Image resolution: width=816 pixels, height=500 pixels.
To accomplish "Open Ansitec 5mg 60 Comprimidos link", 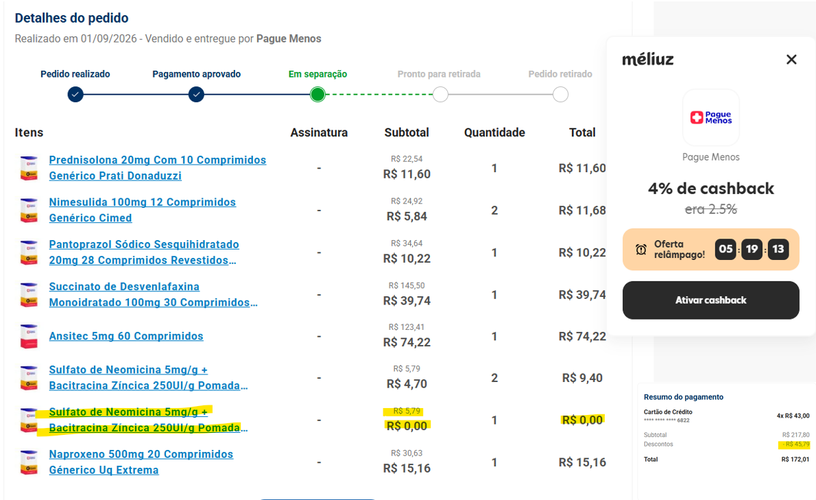I will (126, 336).
